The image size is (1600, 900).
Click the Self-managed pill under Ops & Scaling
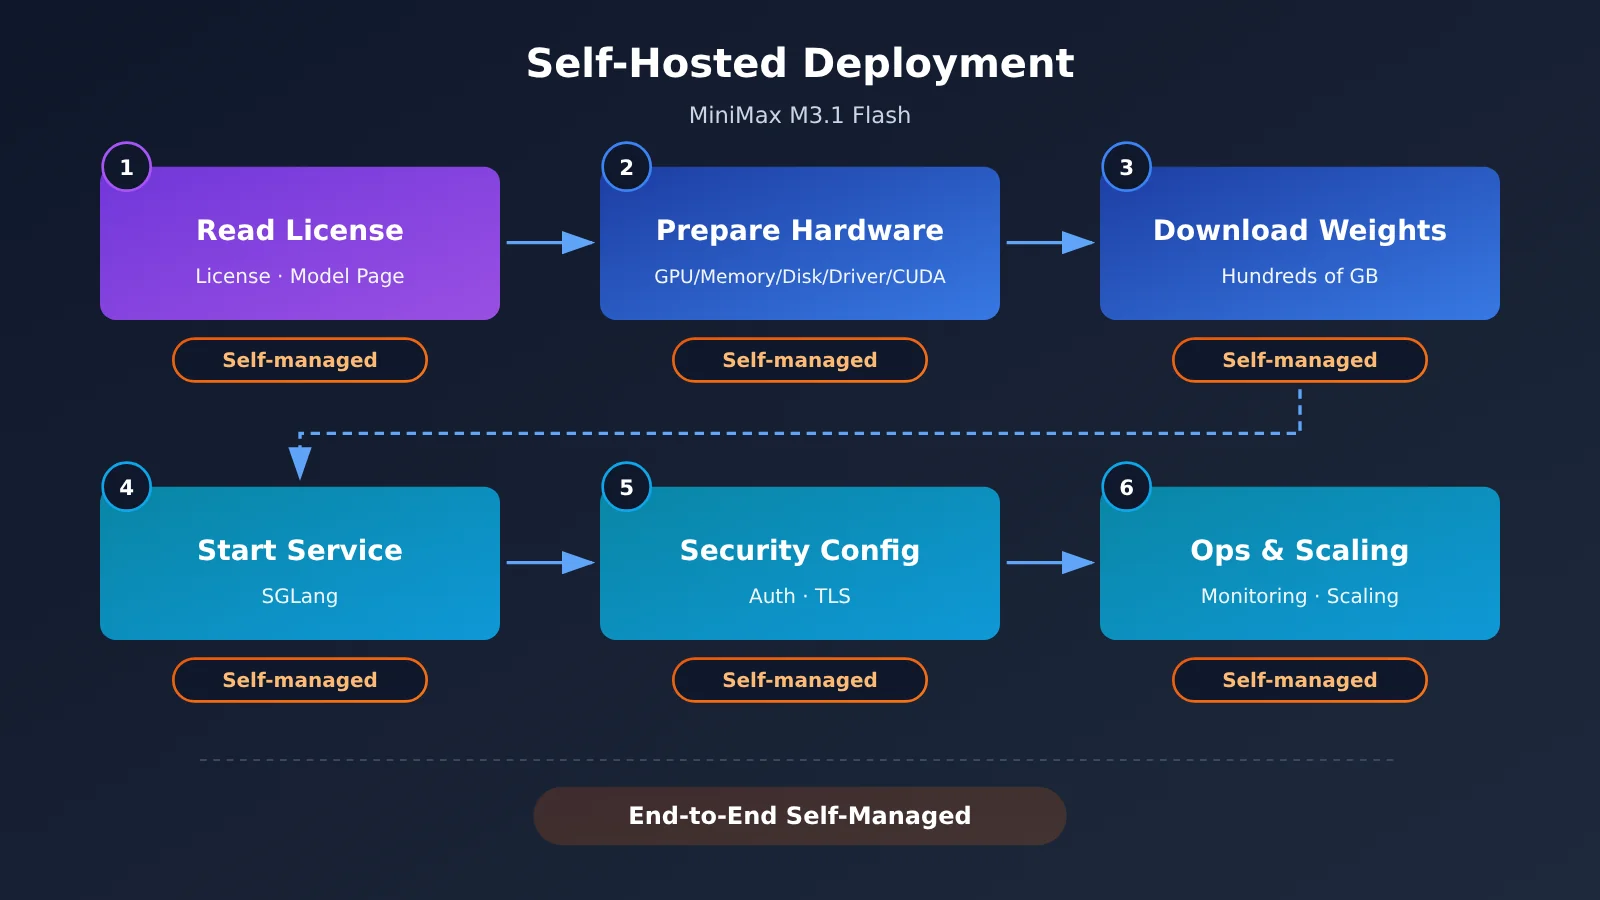1300,680
